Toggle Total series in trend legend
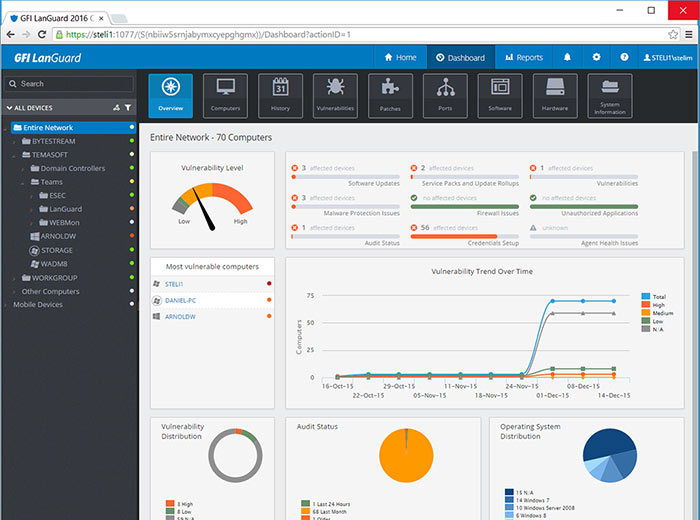The height and width of the screenshot is (520, 700). [x=654, y=296]
